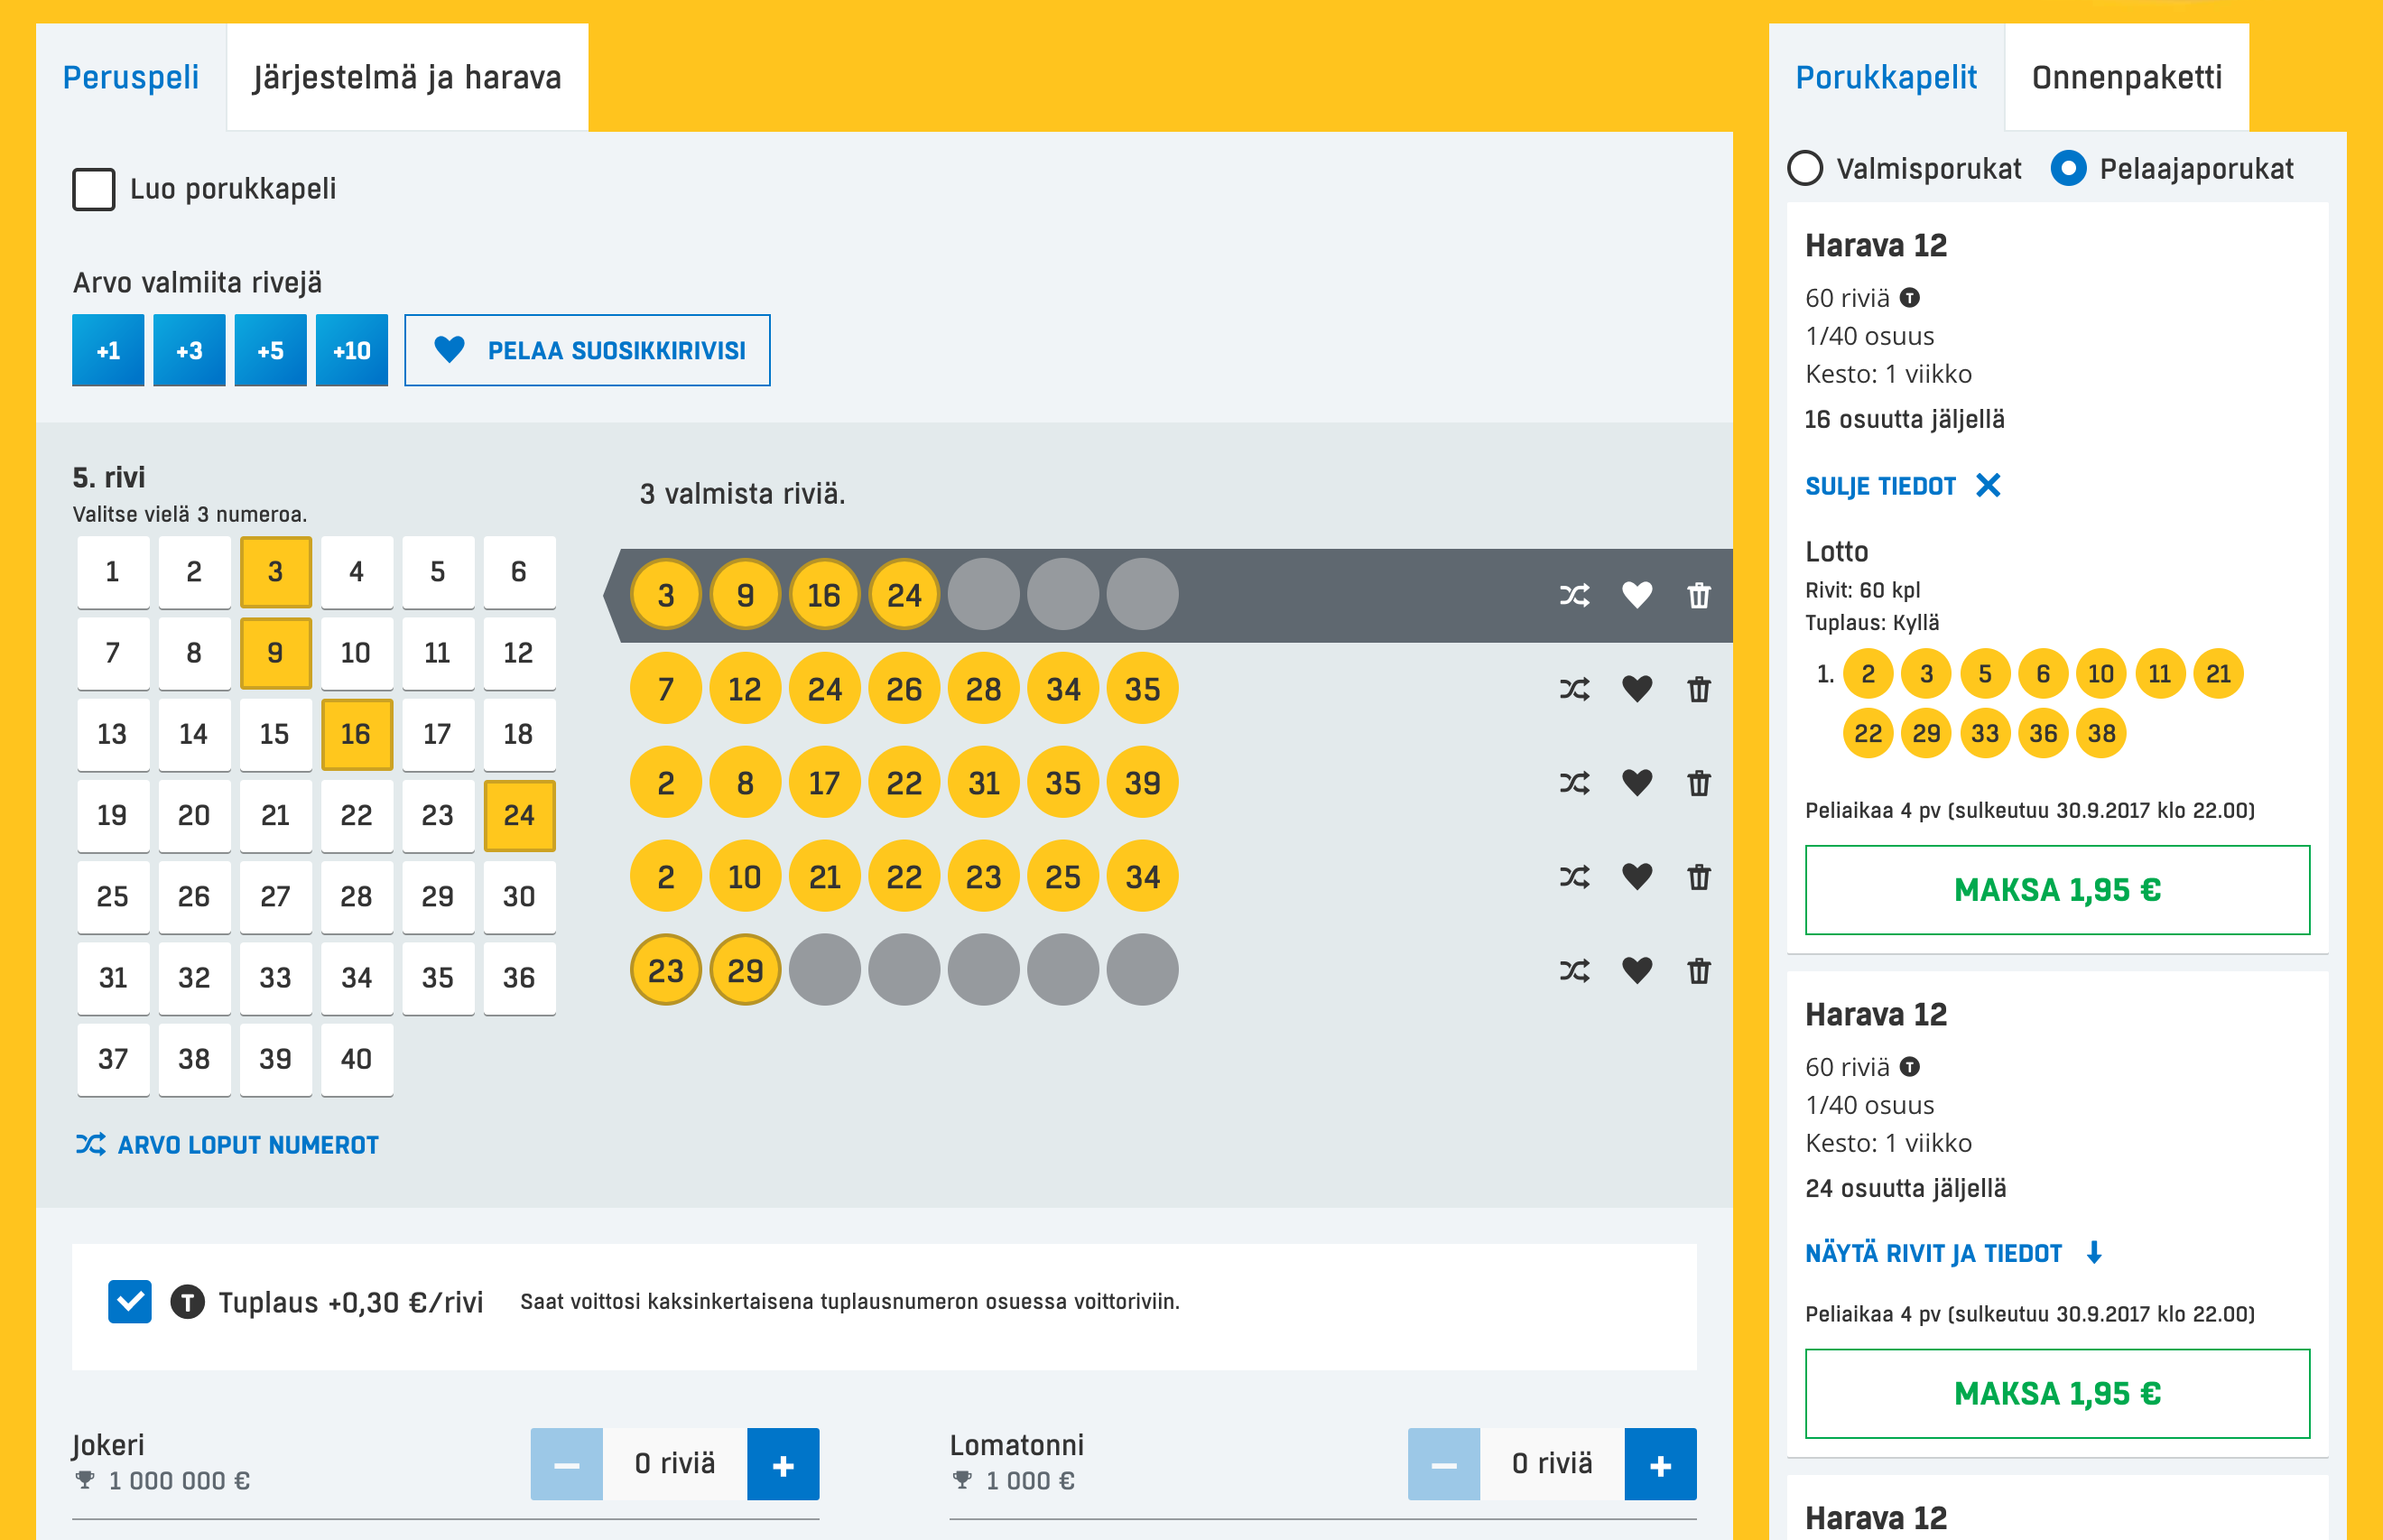Increase Jokeri rows with plus button
Screen dimensions: 2383x1540
782,1464
